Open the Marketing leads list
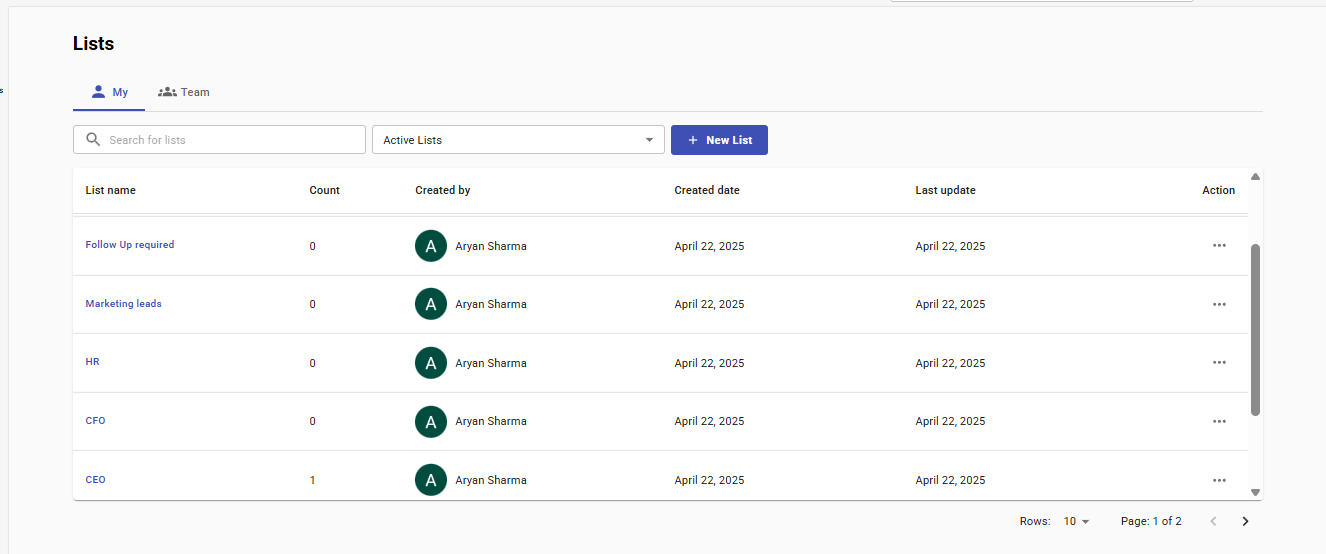The image size is (1326, 554). 123,304
